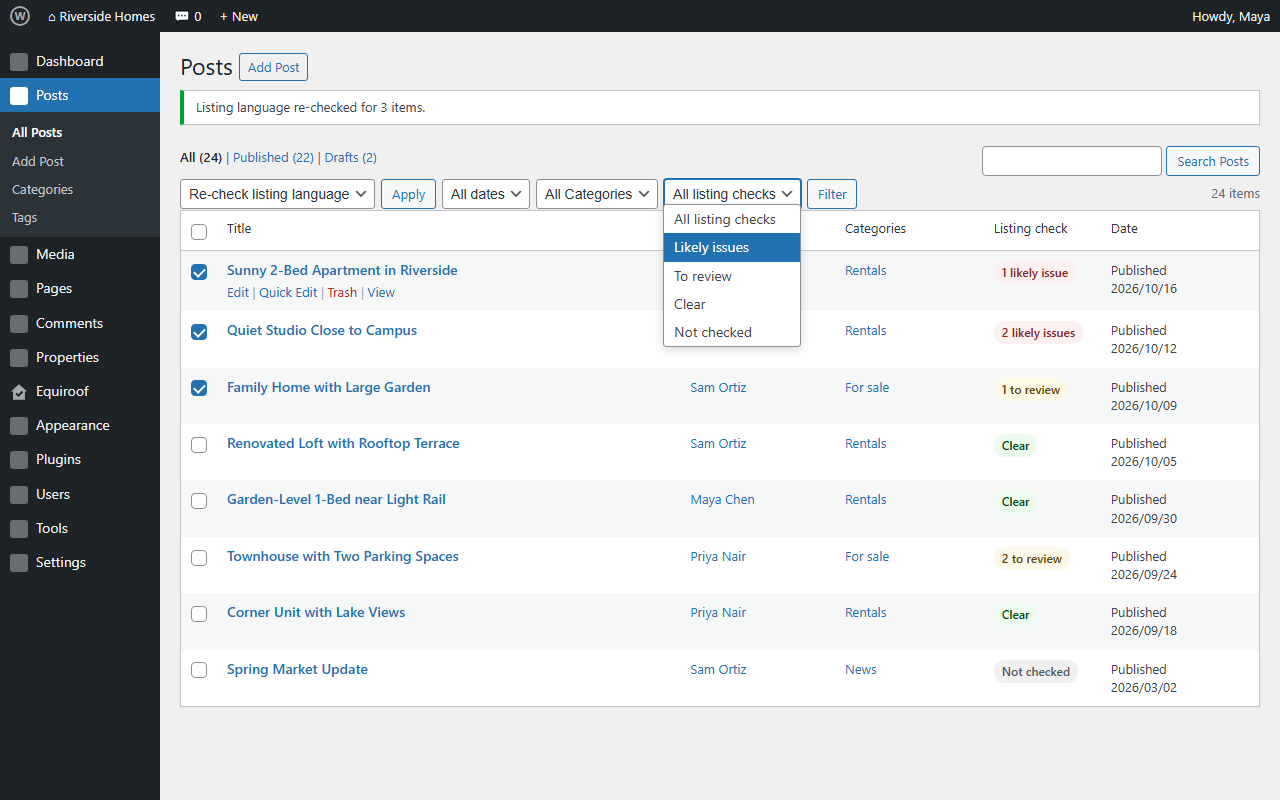Click the Plugins sidebar icon
Screen dimensions: 1280x800
(x=19, y=460)
